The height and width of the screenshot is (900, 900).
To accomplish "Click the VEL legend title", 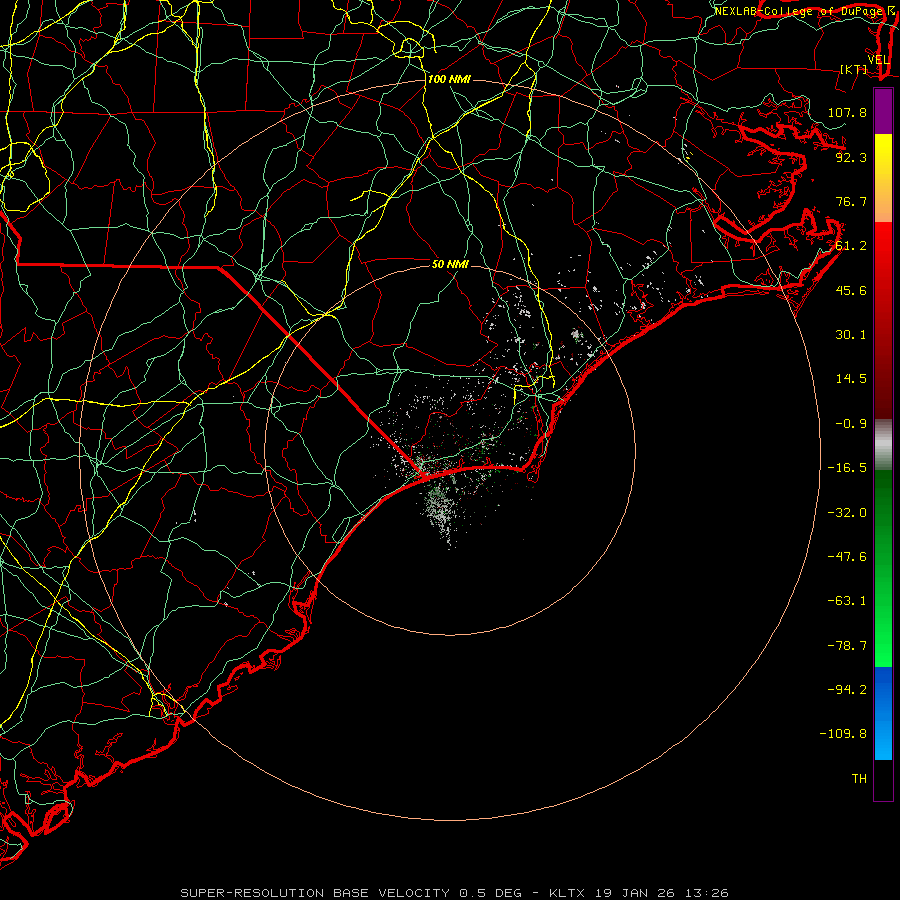I will point(878,59).
